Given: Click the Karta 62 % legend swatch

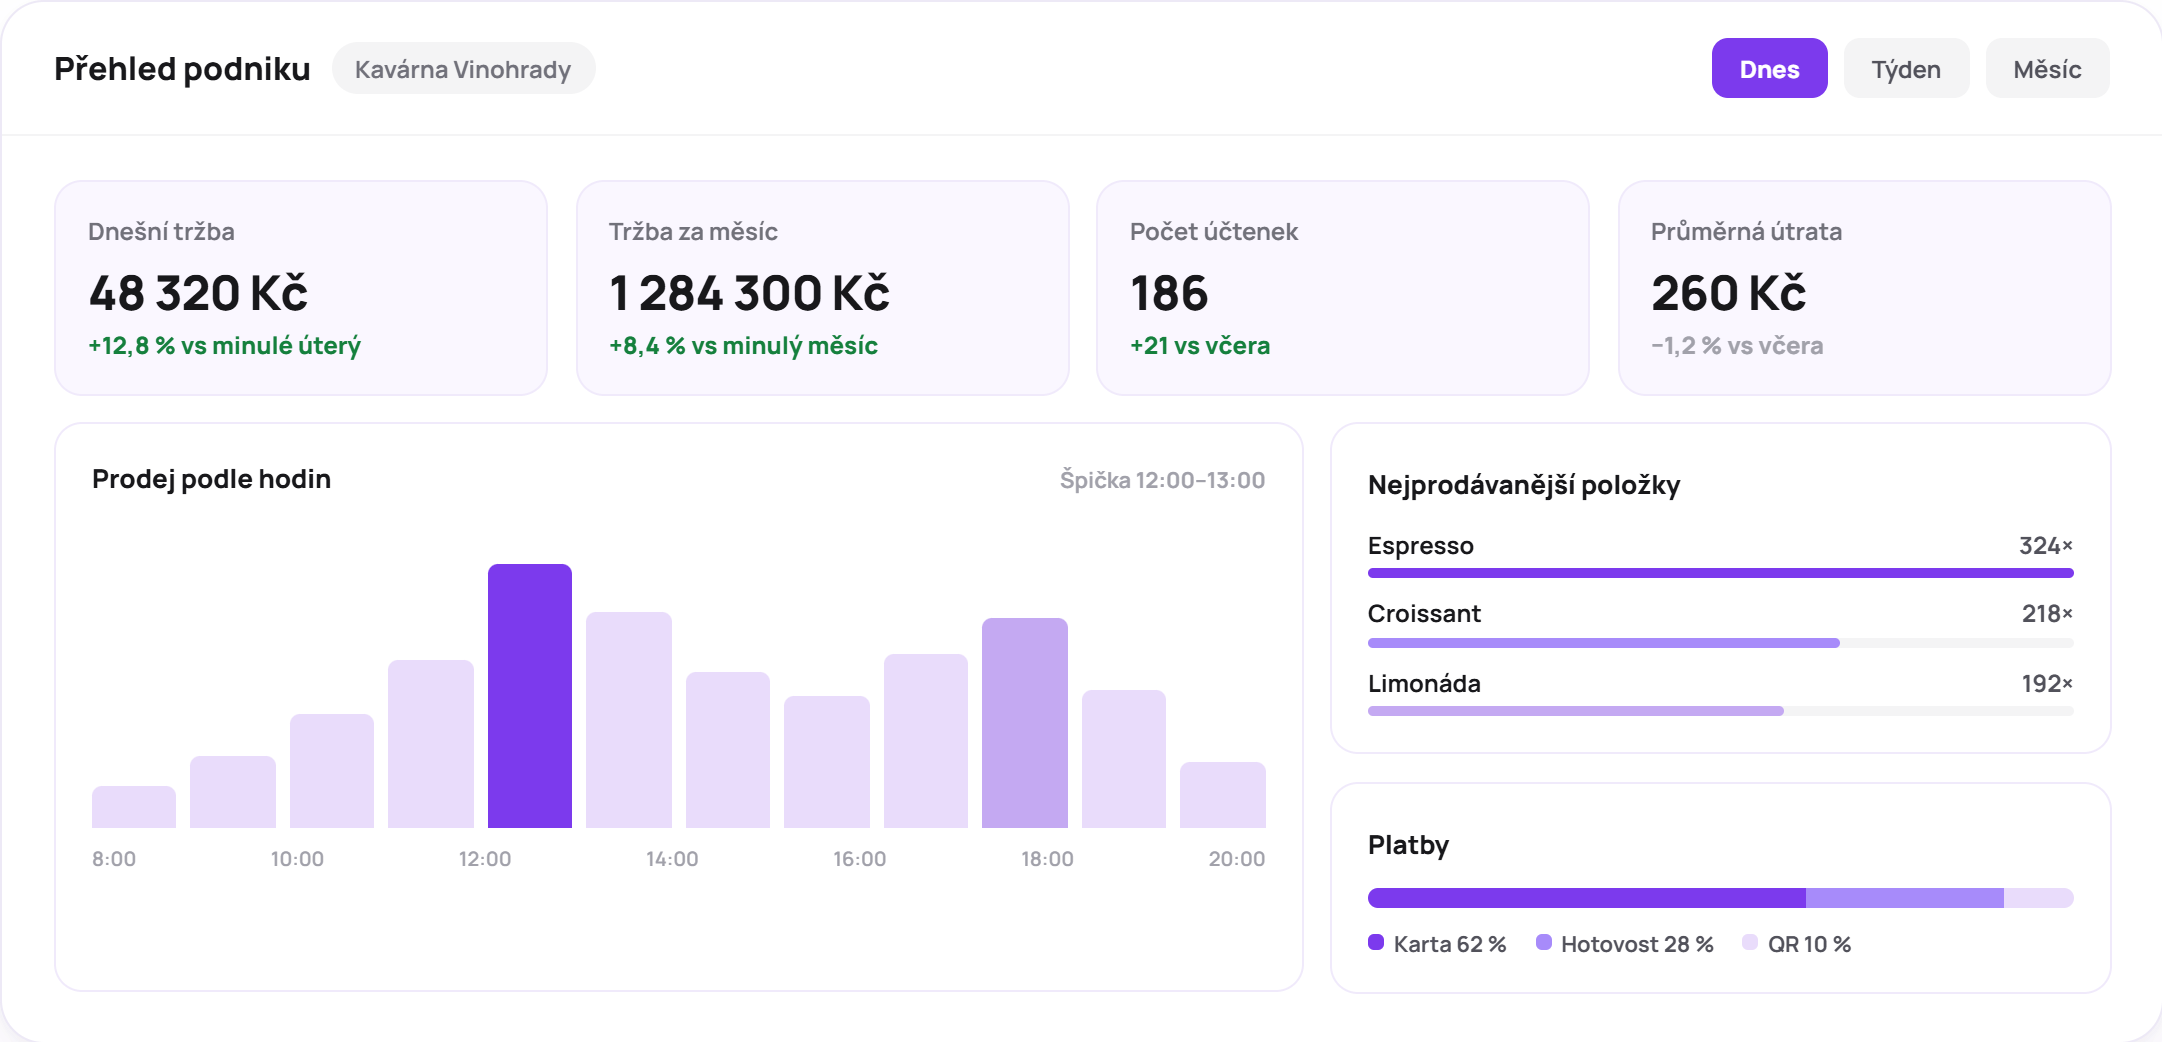Looking at the screenshot, I should (x=1376, y=942).
